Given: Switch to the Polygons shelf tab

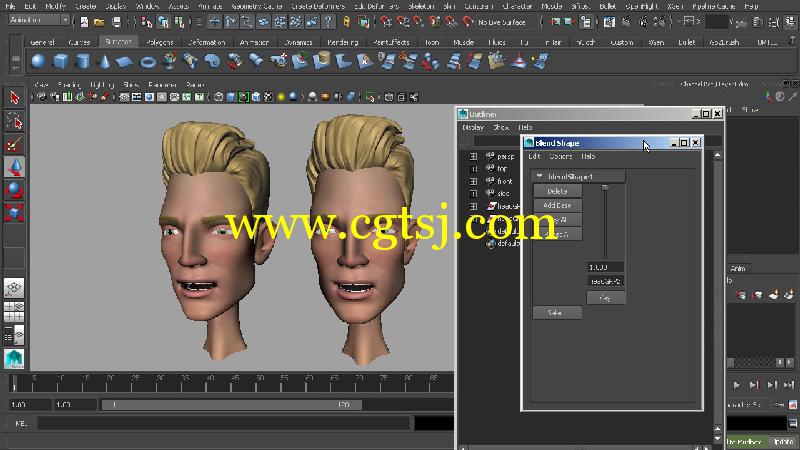Looking at the screenshot, I should [x=159, y=42].
